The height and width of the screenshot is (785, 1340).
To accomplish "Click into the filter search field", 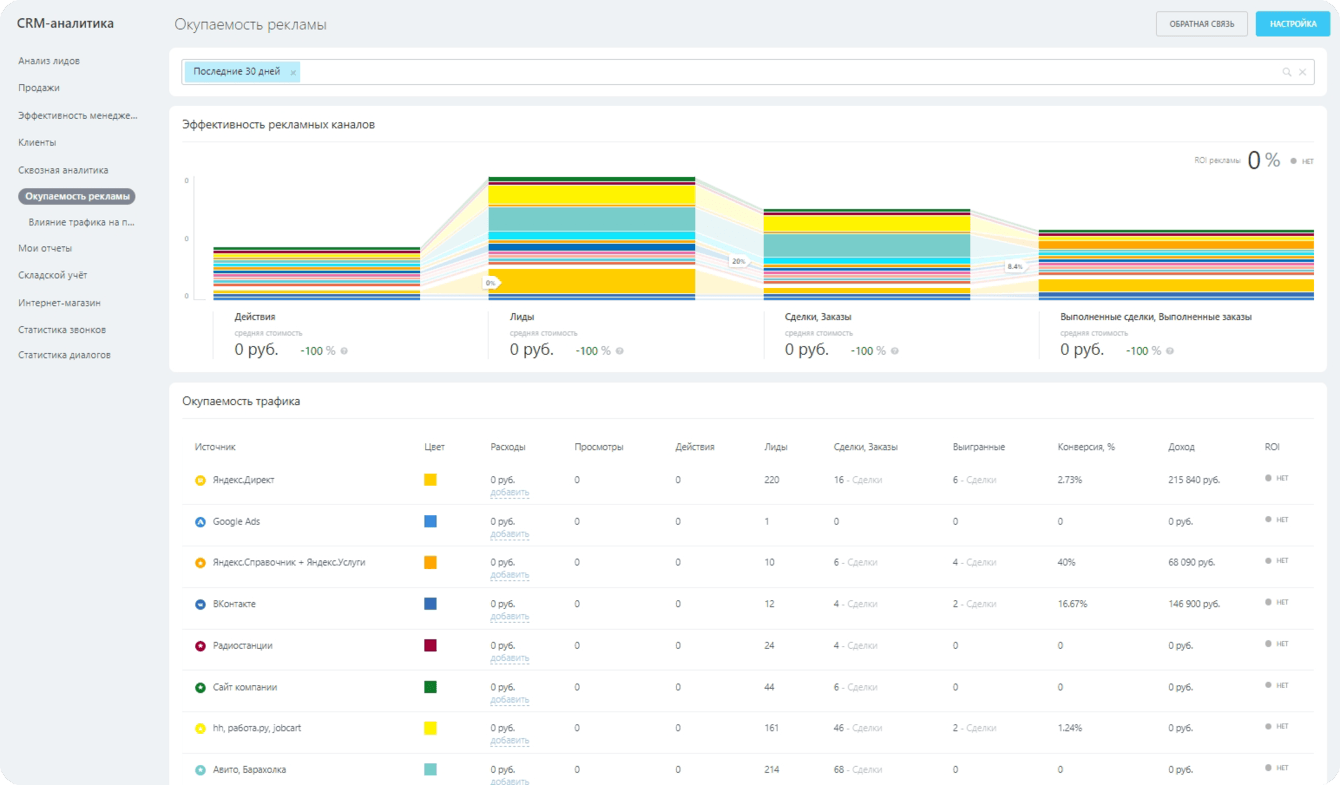I will point(780,72).
